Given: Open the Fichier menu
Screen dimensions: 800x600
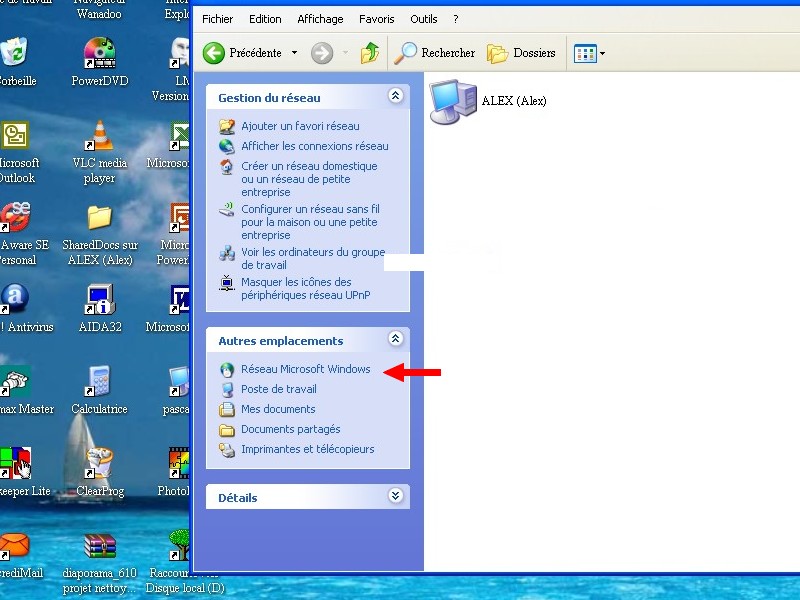Looking at the screenshot, I should [x=218, y=19].
